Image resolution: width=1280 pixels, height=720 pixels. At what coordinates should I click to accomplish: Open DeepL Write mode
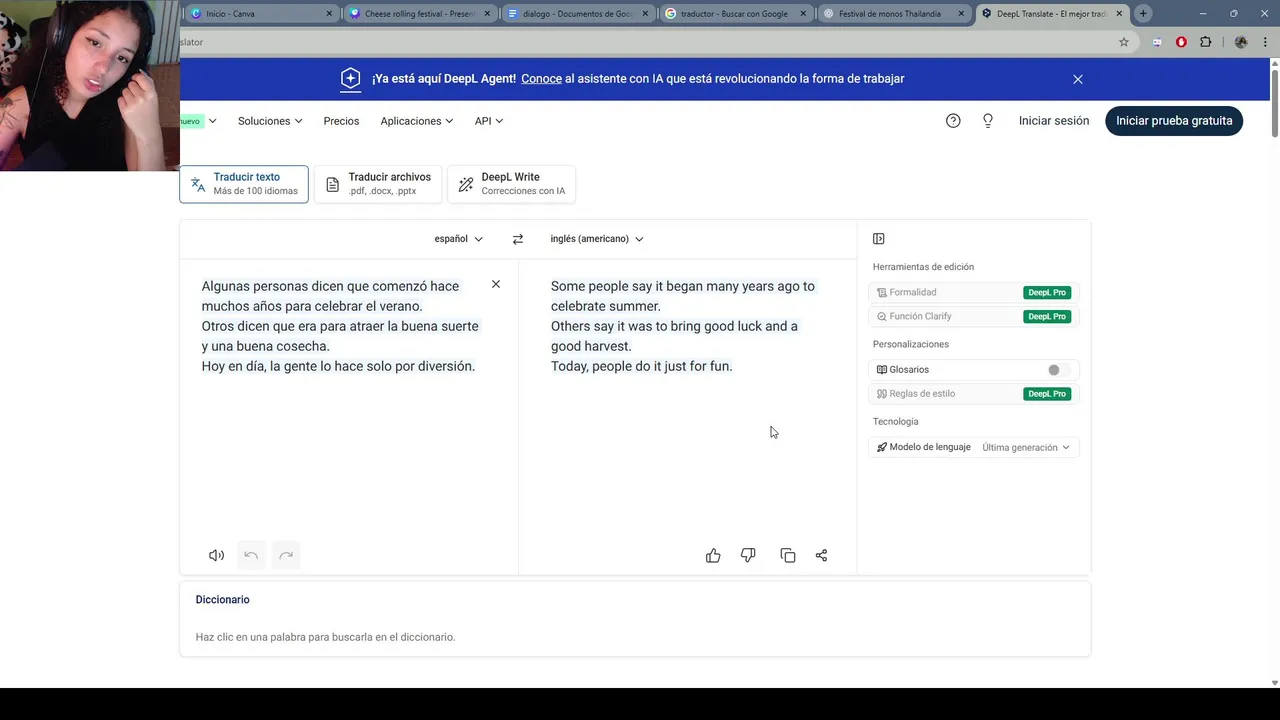pos(511,184)
